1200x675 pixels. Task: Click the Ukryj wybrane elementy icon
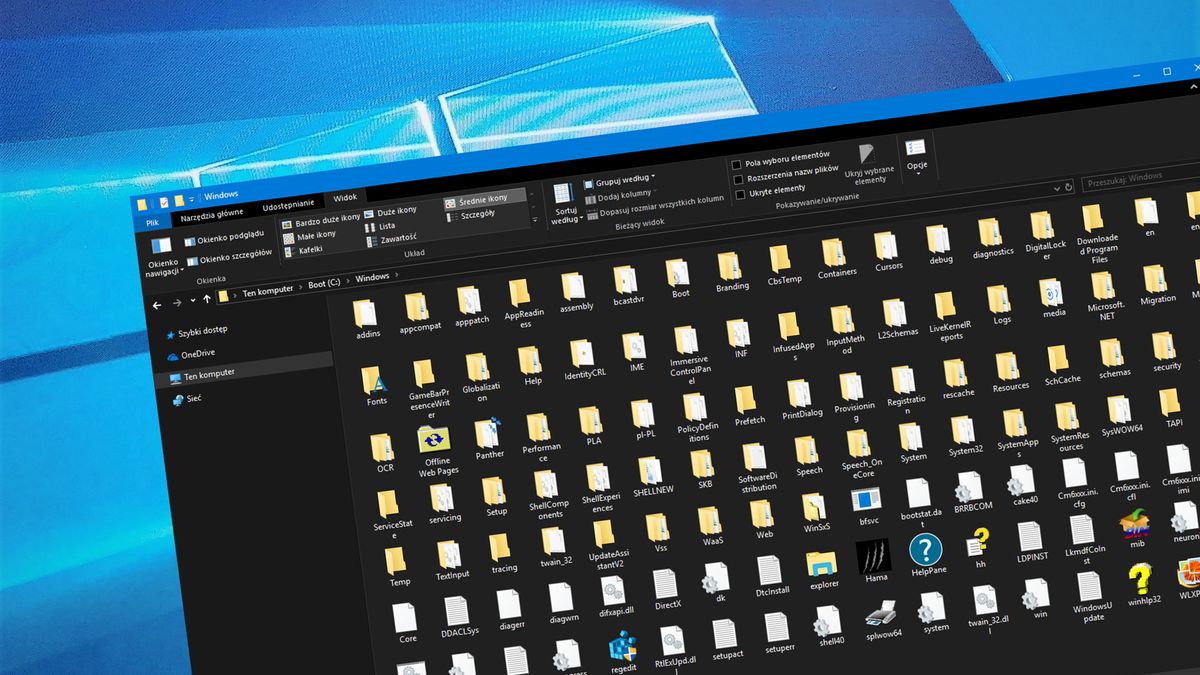click(x=867, y=154)
